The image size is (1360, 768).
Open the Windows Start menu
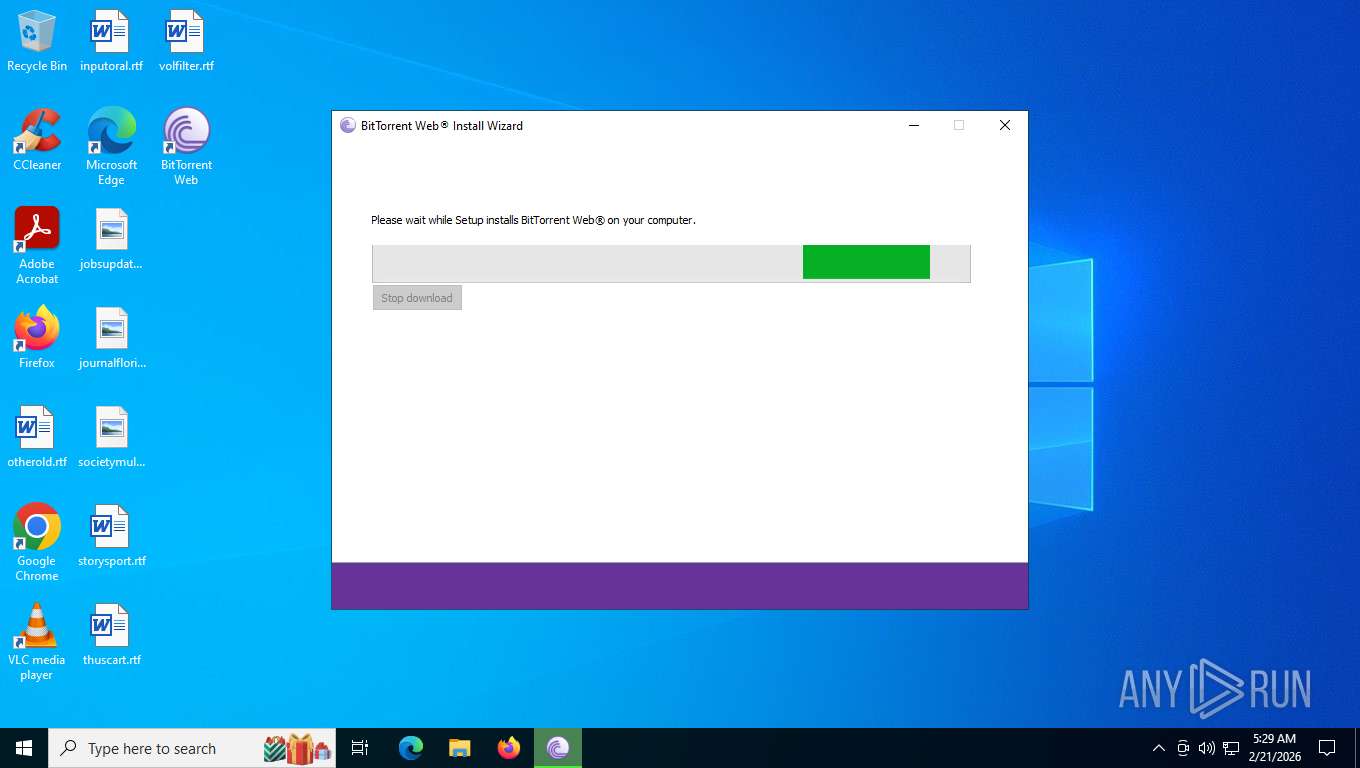[24, 748]
